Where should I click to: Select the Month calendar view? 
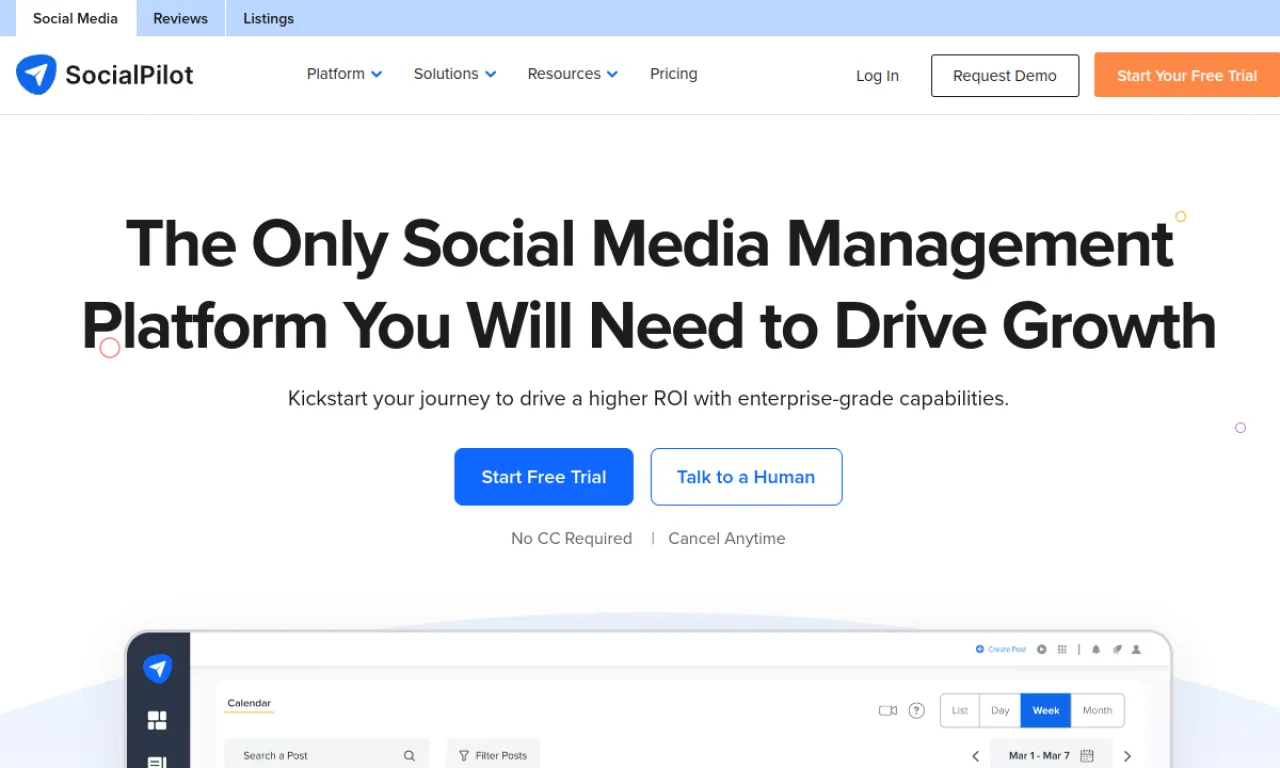[x=1097, y=711]
